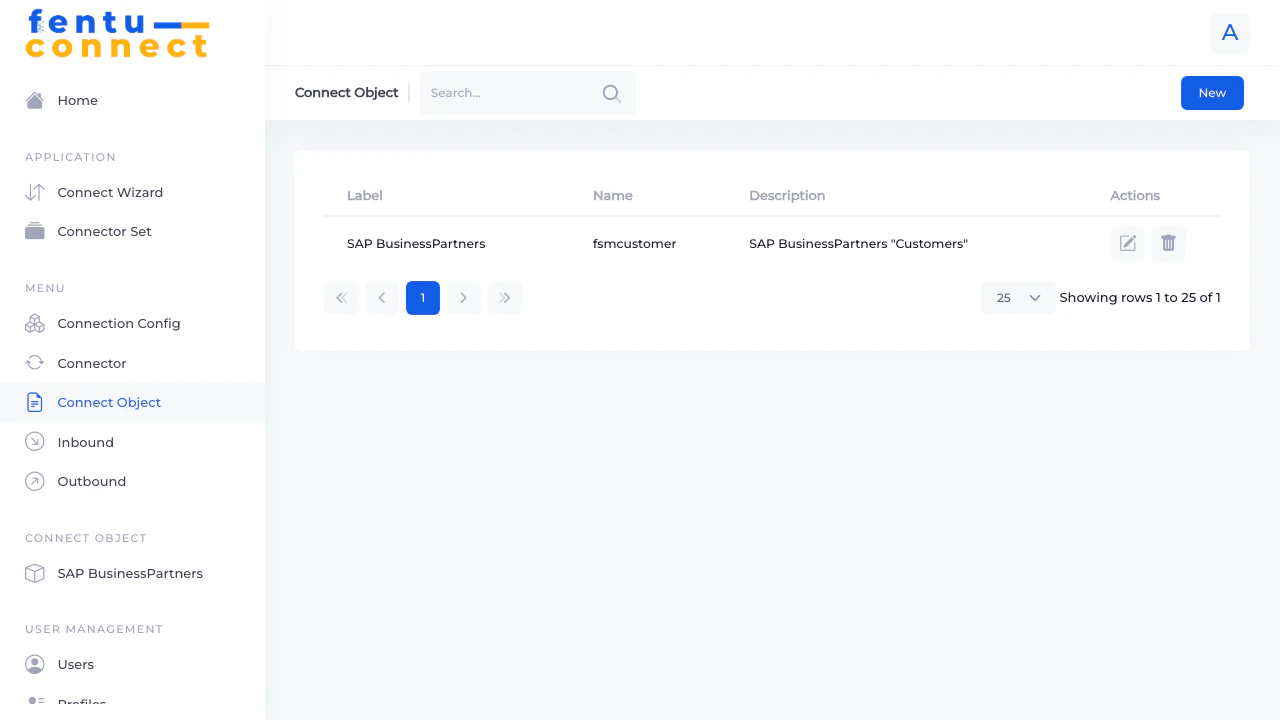This screenshot has width=1280, height=720.
Task: Click the search magnifier icon
Action: click(x=611, y=93)
